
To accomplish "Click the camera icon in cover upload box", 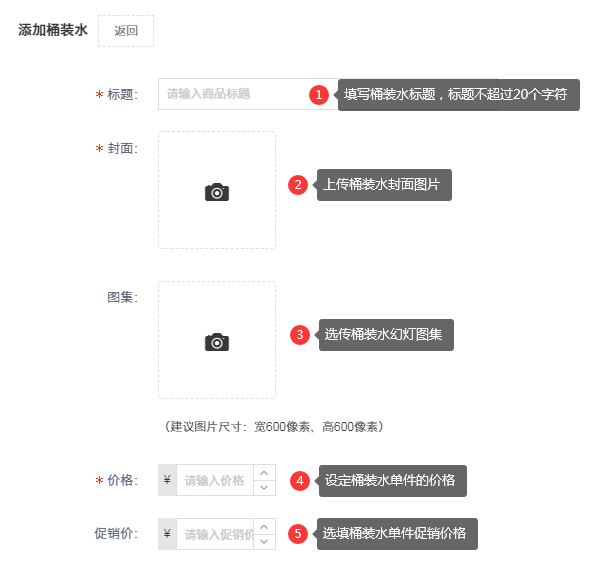I will tap(217, 192).
